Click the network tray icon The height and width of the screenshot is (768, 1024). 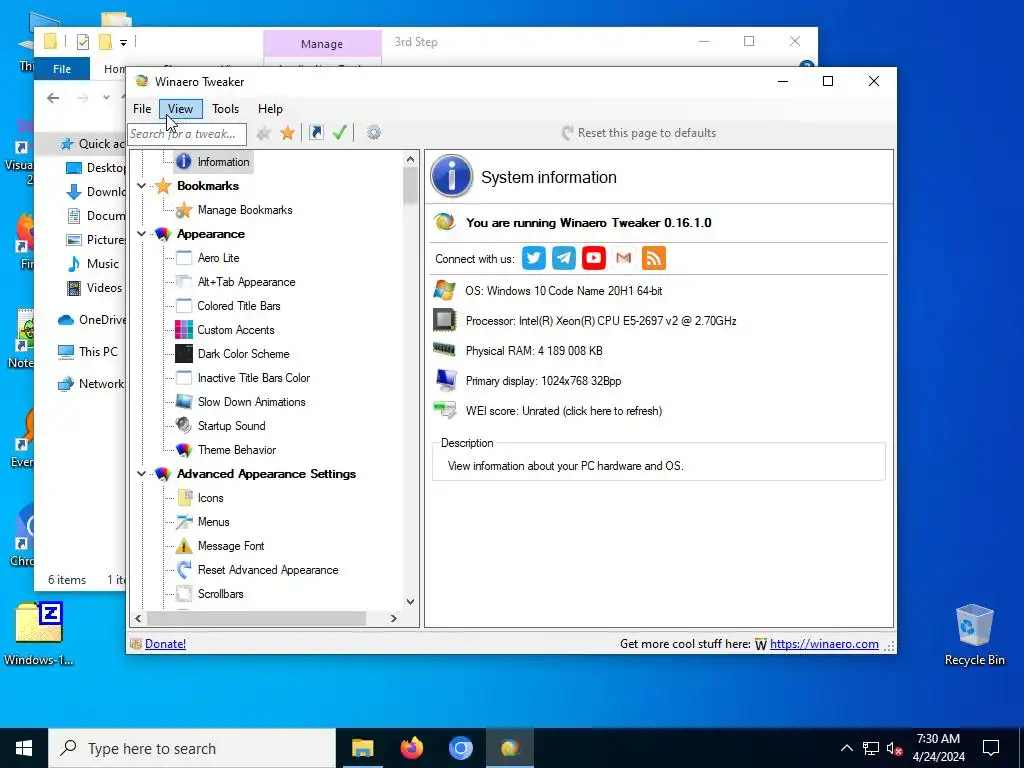click(x=871, y=748)
